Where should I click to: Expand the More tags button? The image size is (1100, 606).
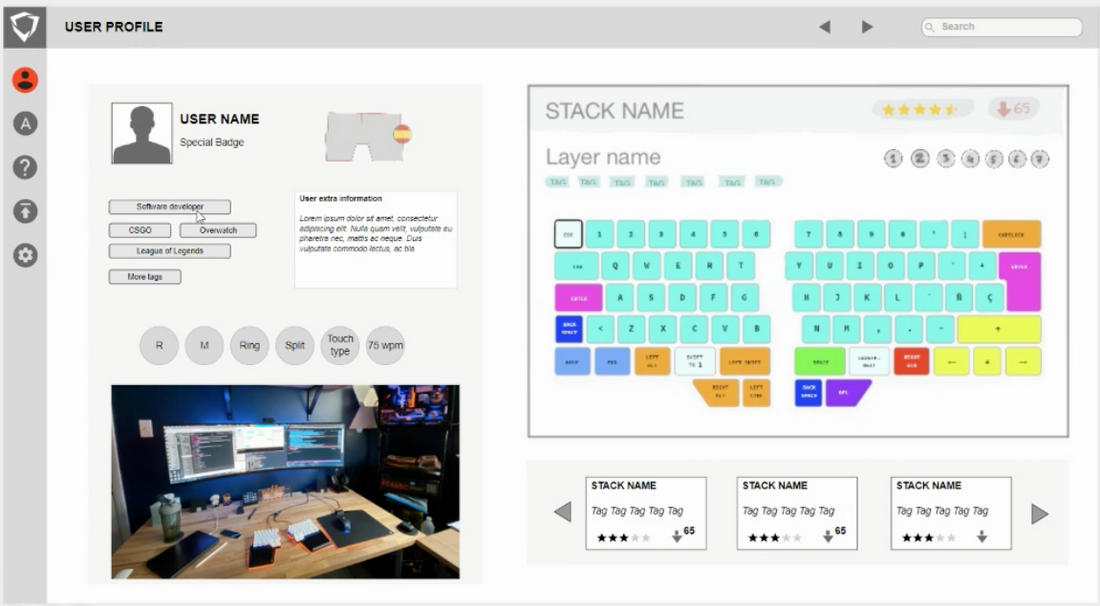(145, 277)
